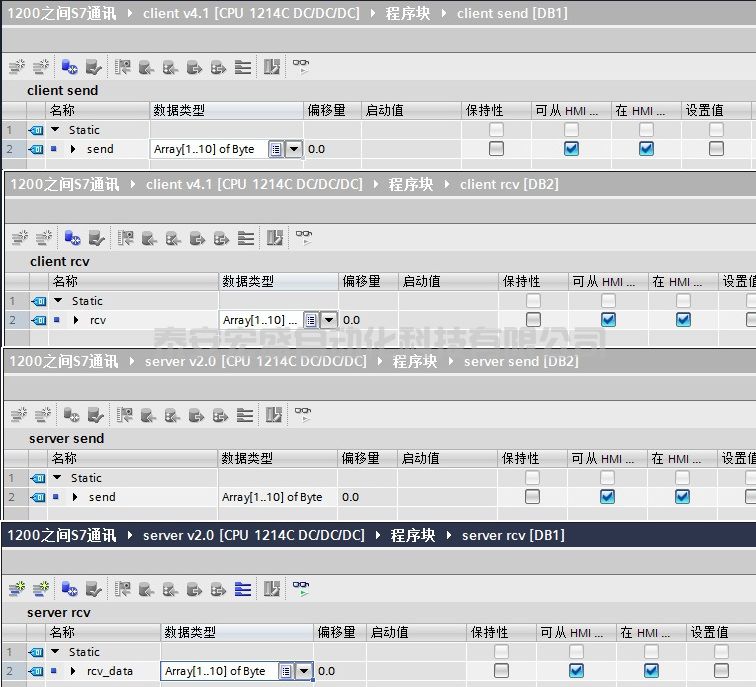Click data type field of rcv_data row

pos(218,671)
